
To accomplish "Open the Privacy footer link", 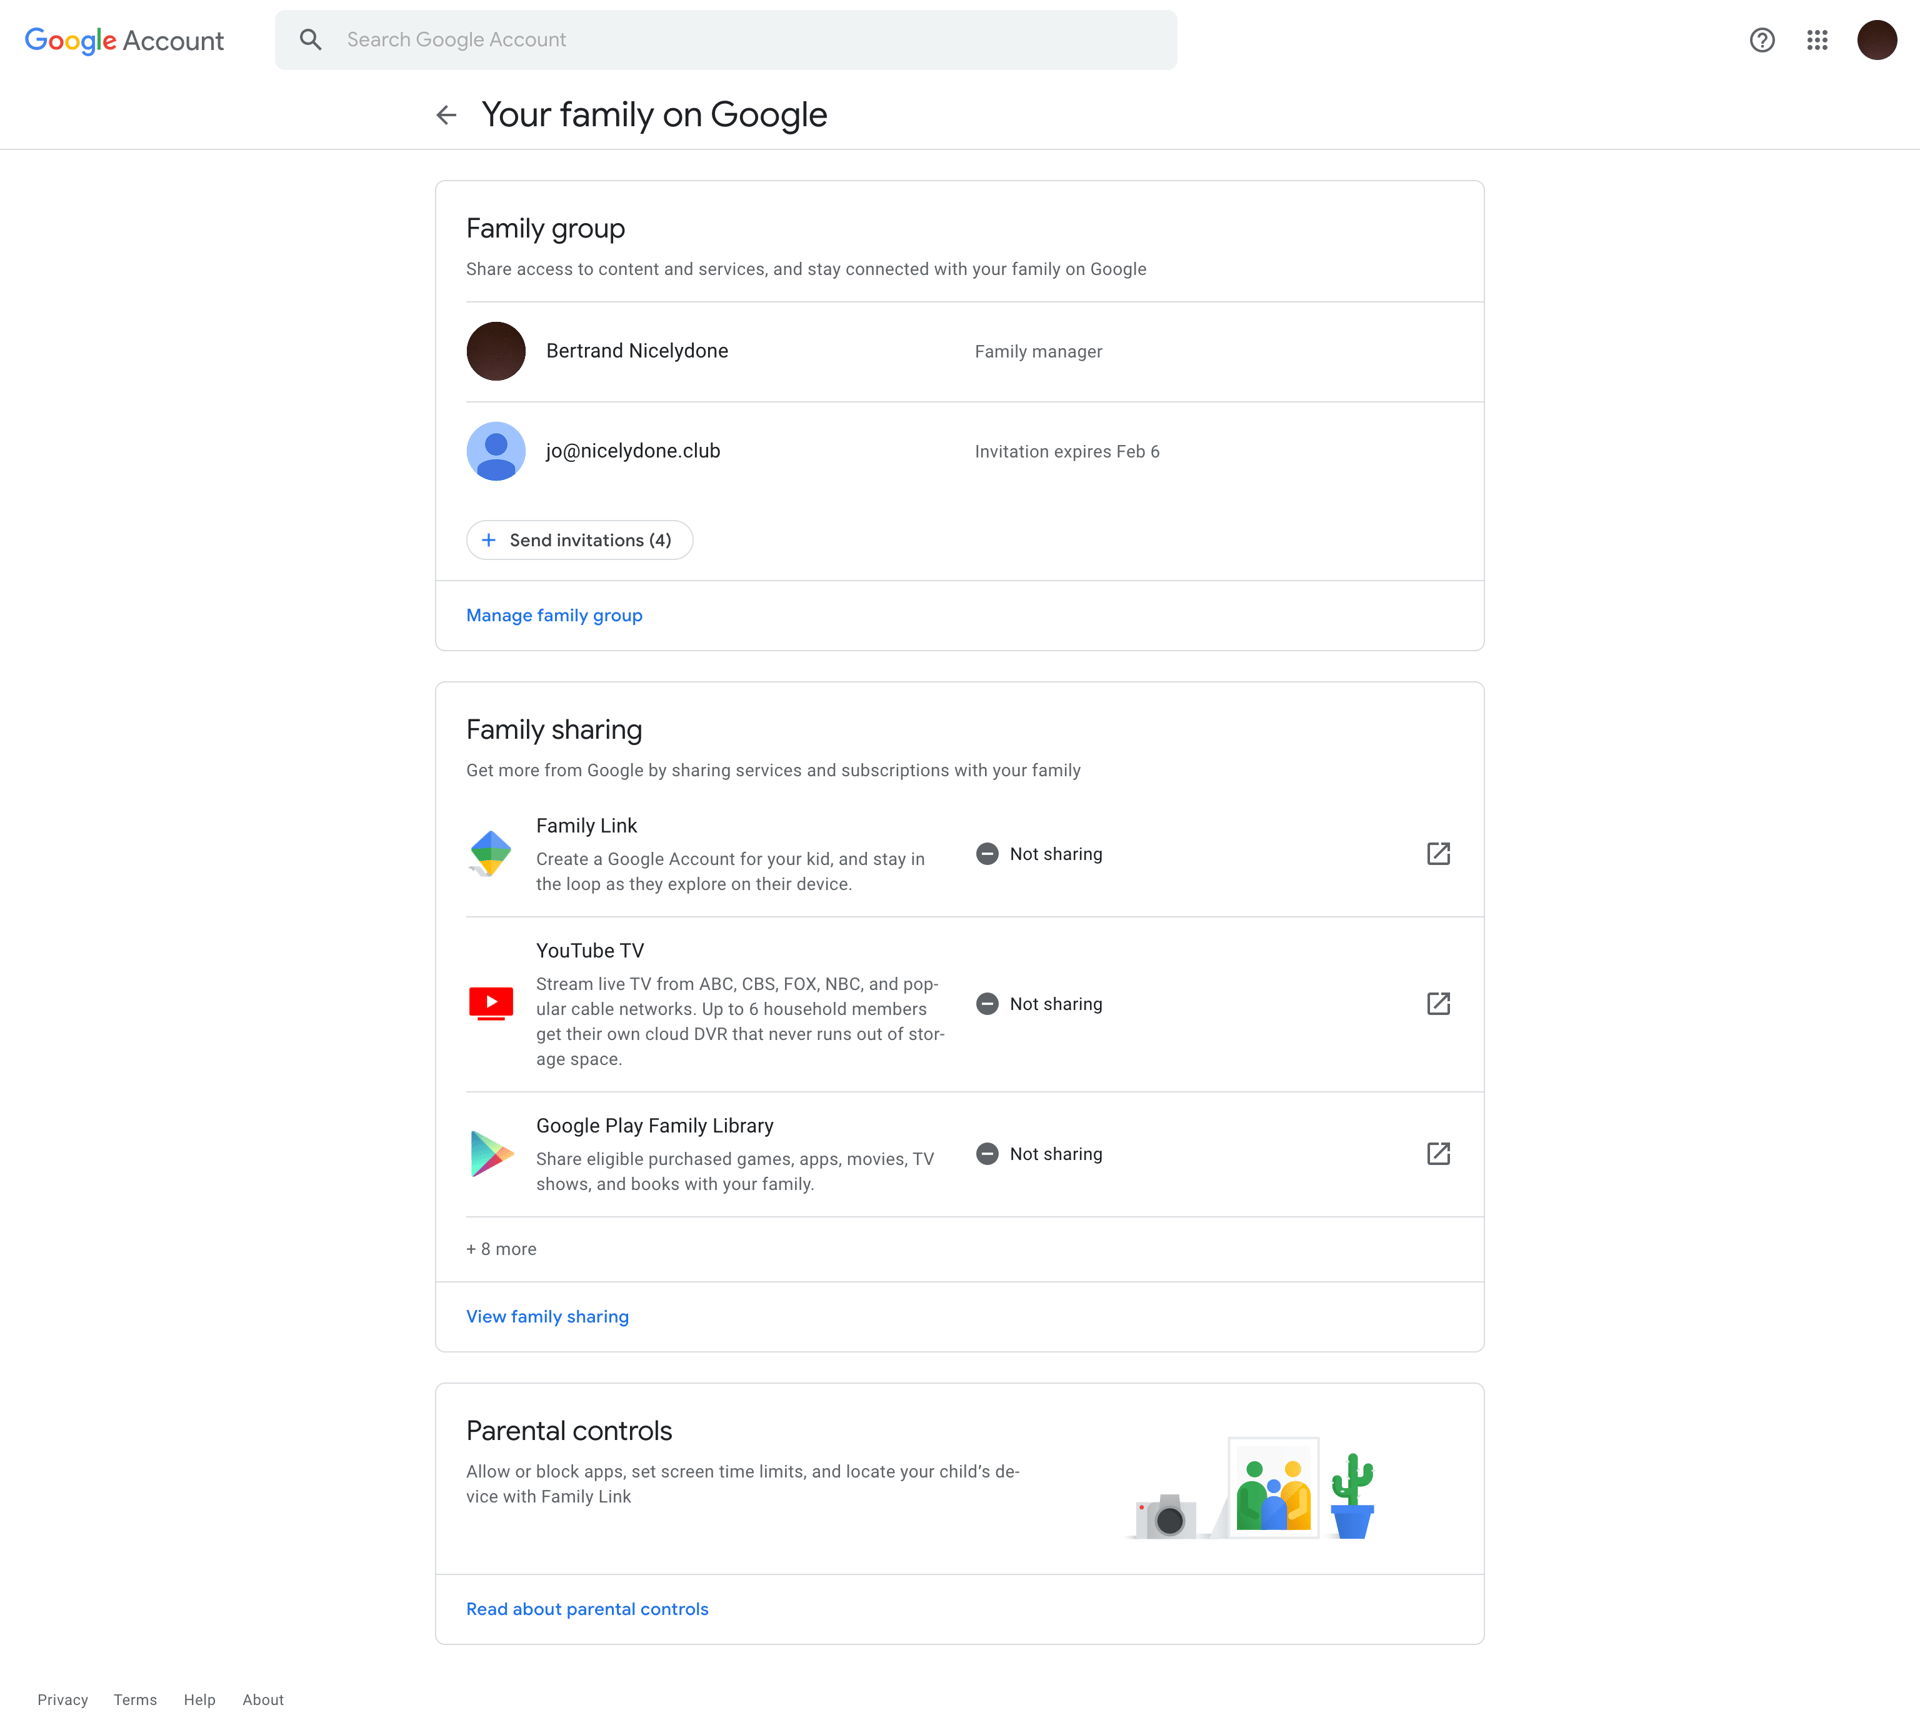I will [62, 1699].
